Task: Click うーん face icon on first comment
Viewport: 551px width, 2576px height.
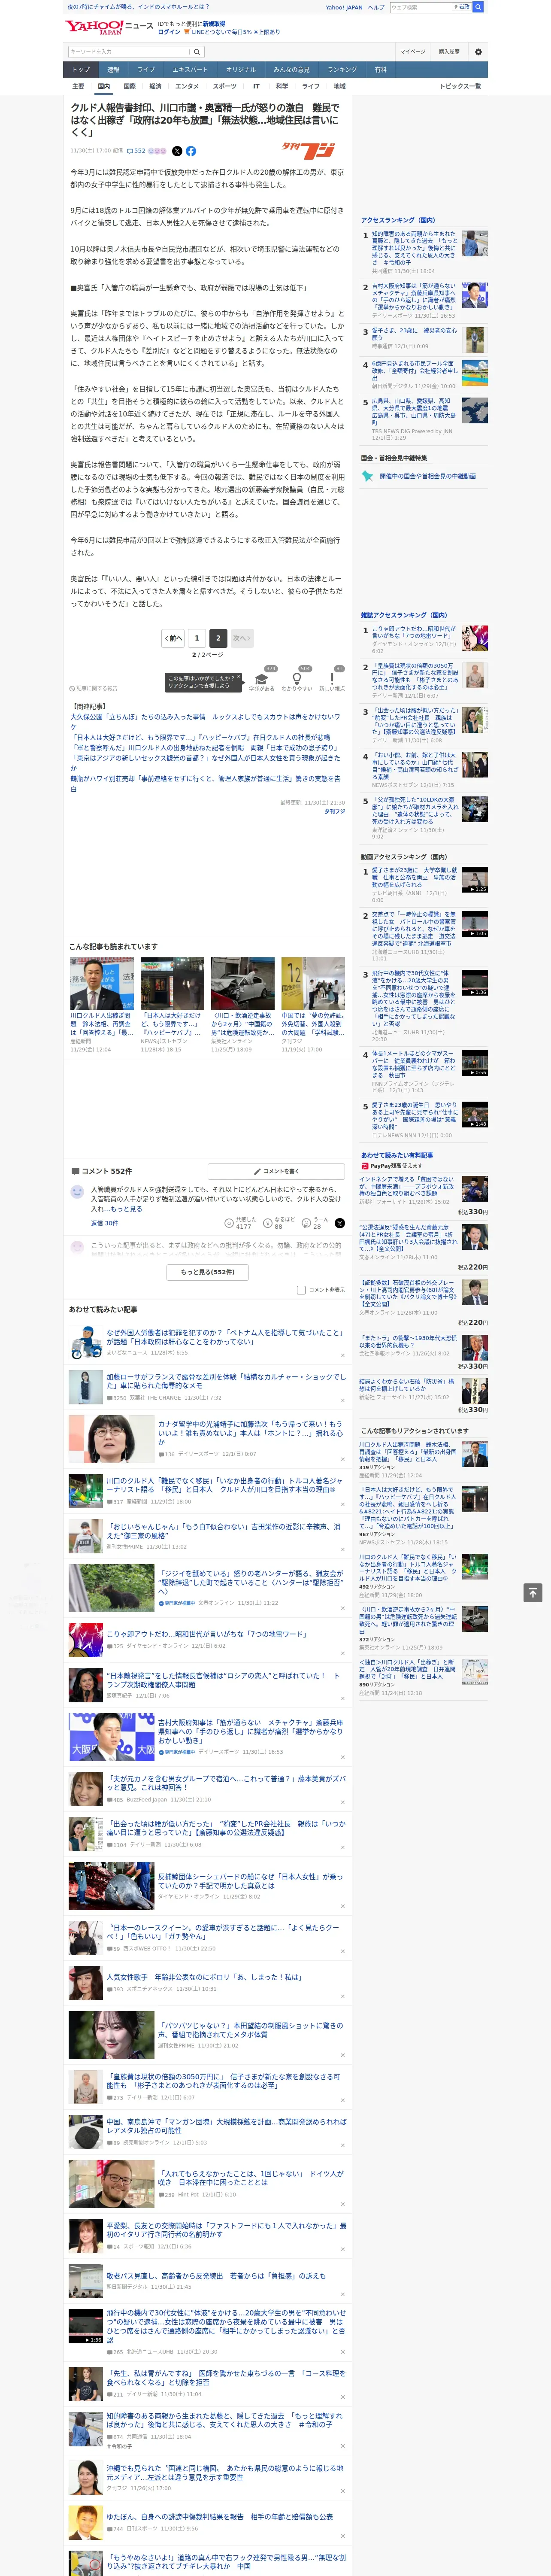Action: 306,1223
